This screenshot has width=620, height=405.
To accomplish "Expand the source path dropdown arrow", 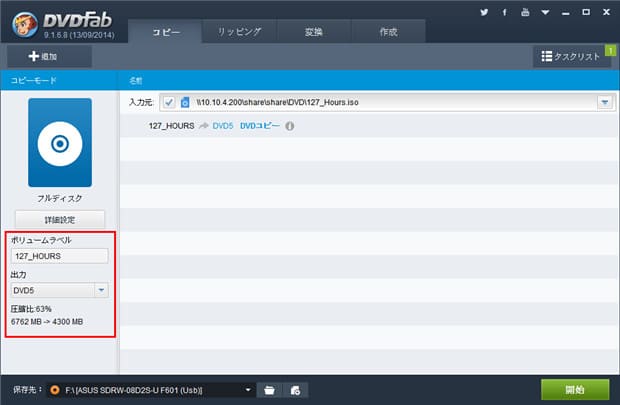I will pos(604,103).
